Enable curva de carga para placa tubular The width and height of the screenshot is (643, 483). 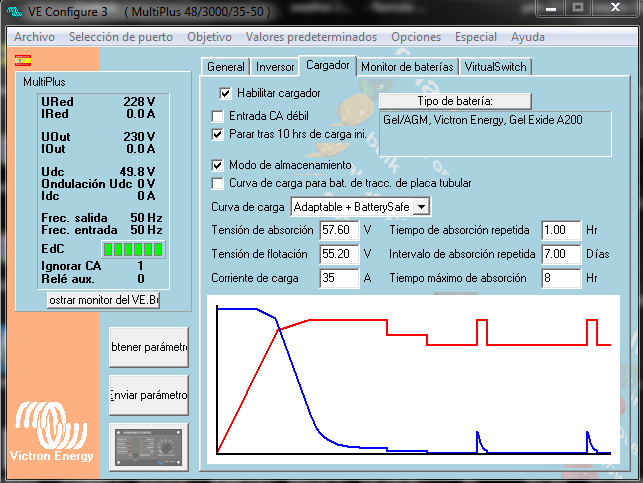click(x=217, y=183)
